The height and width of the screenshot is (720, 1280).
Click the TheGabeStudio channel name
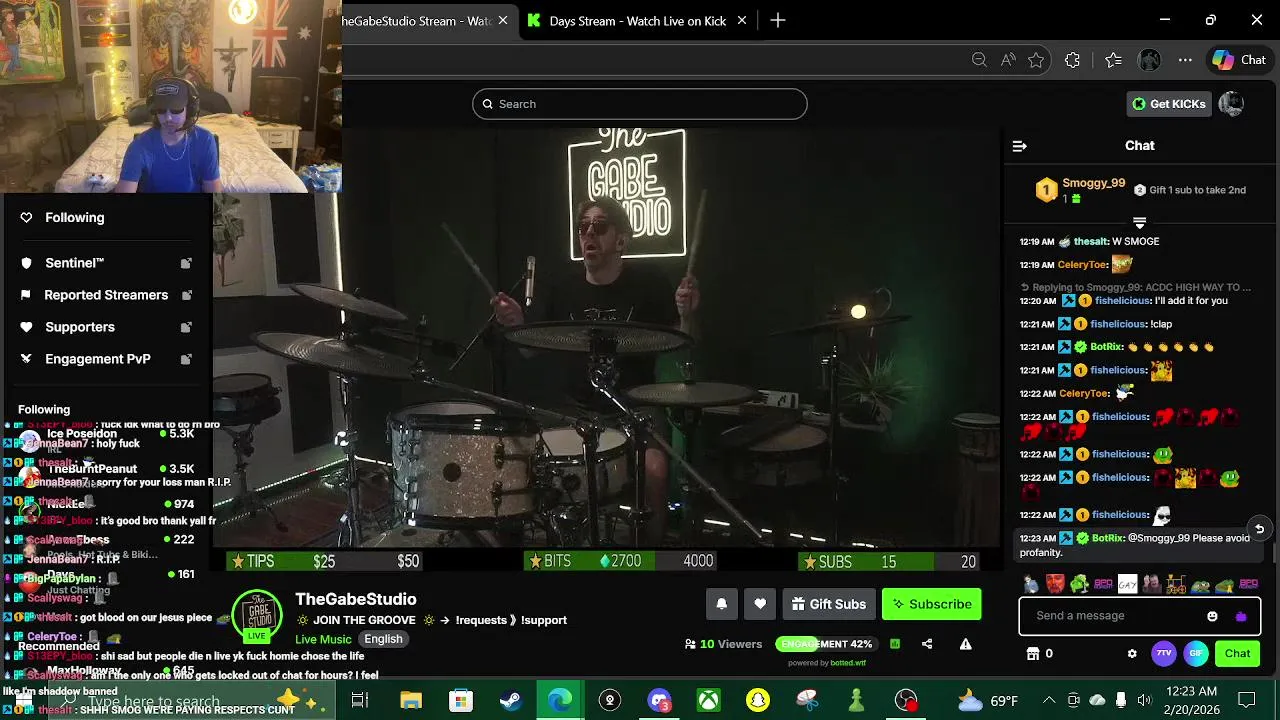click(x=356, y=599)
